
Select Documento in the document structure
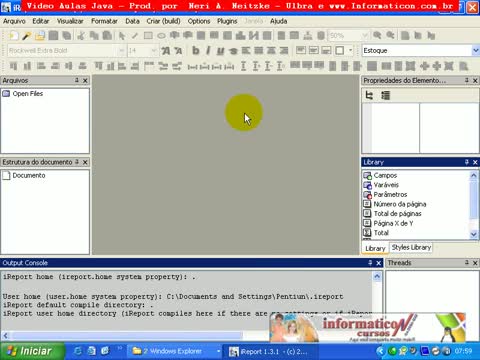click(x=29, y=175)
